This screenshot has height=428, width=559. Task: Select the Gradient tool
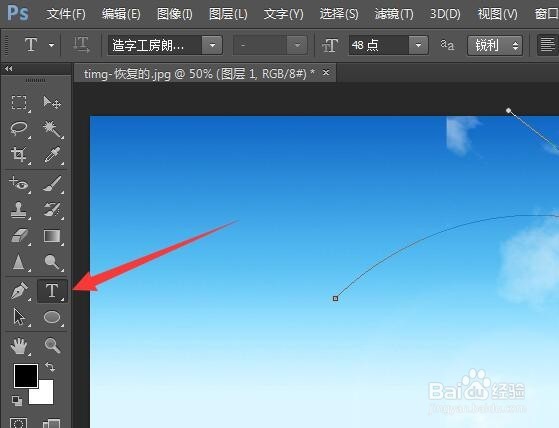(x=52, y=236)
